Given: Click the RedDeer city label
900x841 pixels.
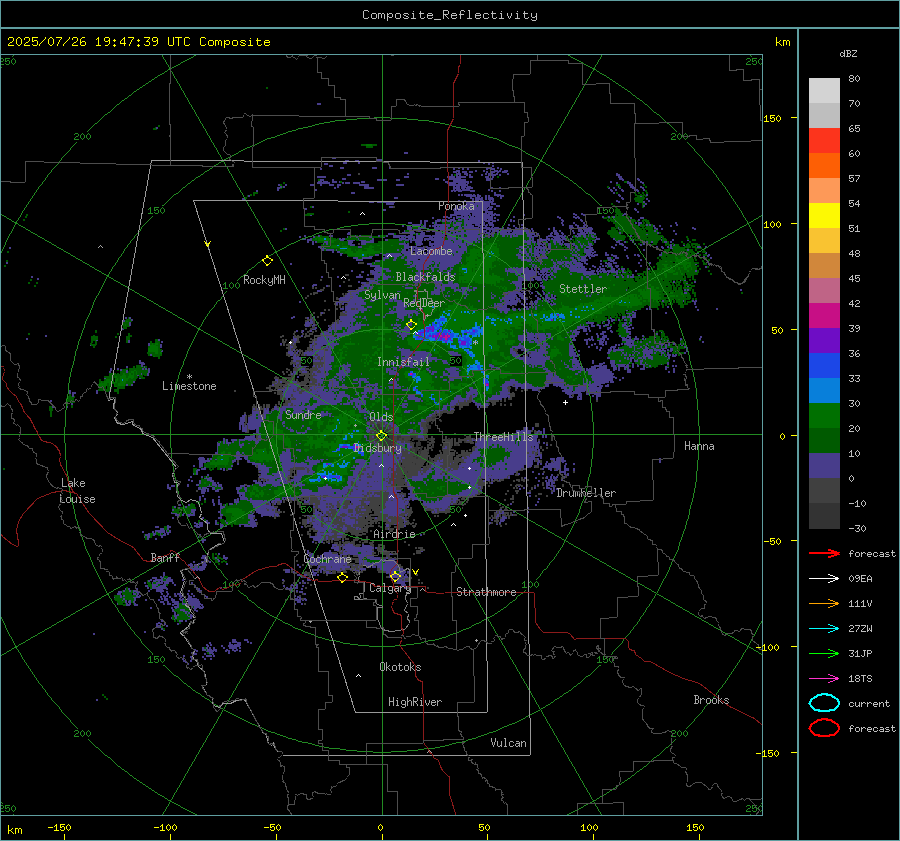Looking at the screenshot, I should click(x=424, y=303).
